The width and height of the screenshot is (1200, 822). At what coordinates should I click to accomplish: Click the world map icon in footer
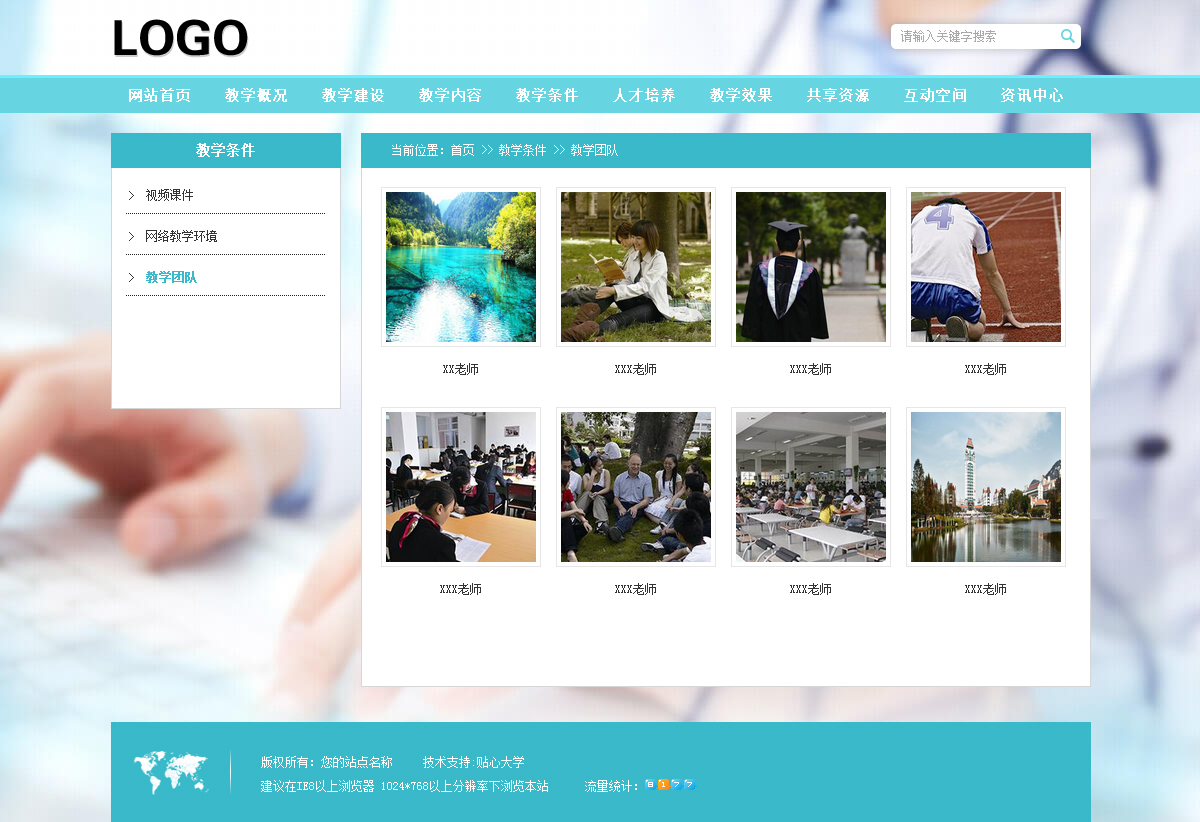171,772
